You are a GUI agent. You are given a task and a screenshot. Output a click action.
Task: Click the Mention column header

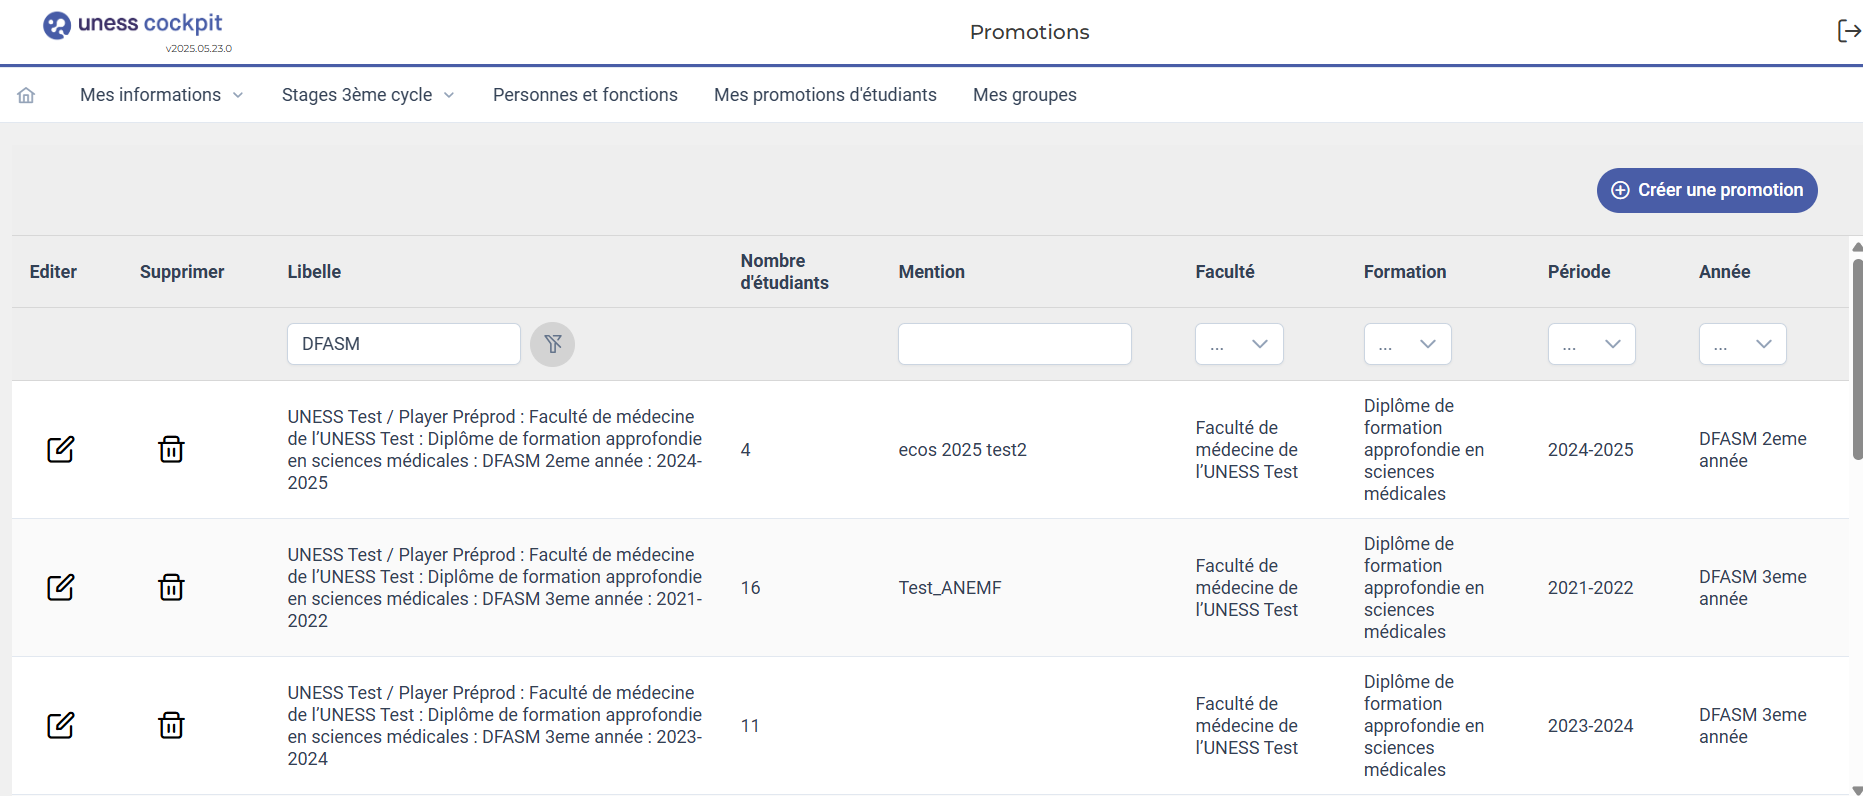931,272
